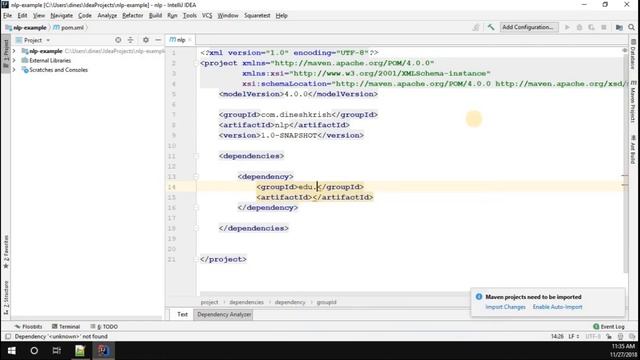Viewport: 640px width, 360px height.
Task: Open the Floobits tool window
Action: [28, 327]
